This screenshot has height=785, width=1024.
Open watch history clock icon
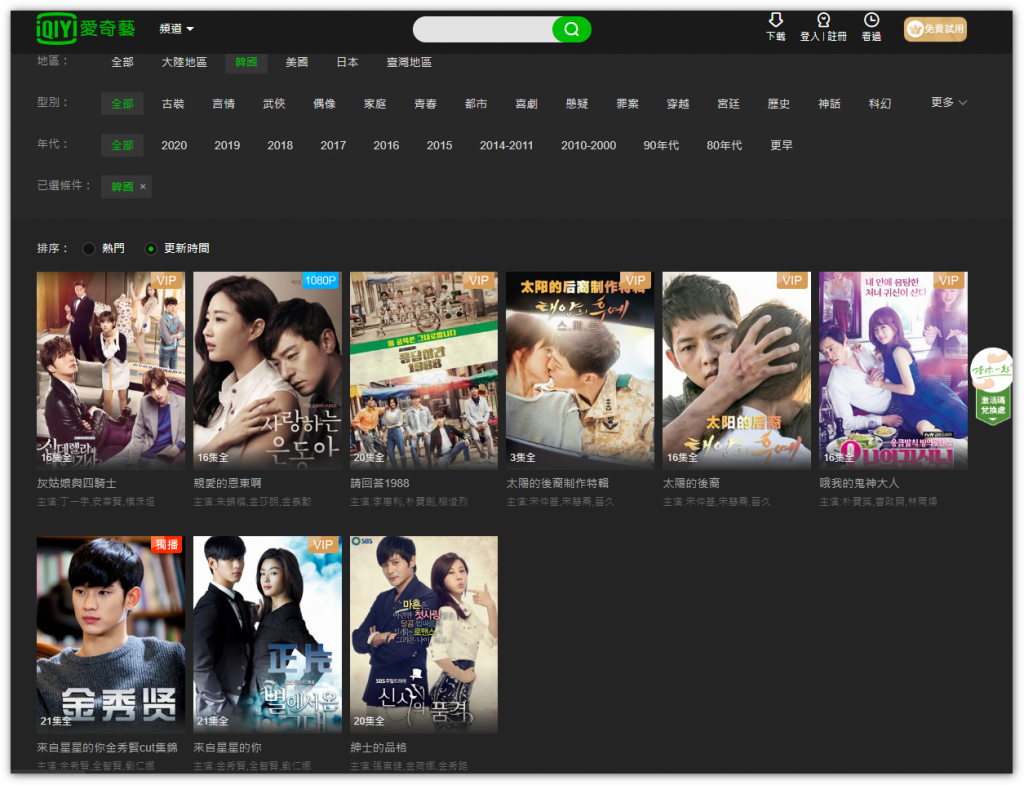(871, 20)
